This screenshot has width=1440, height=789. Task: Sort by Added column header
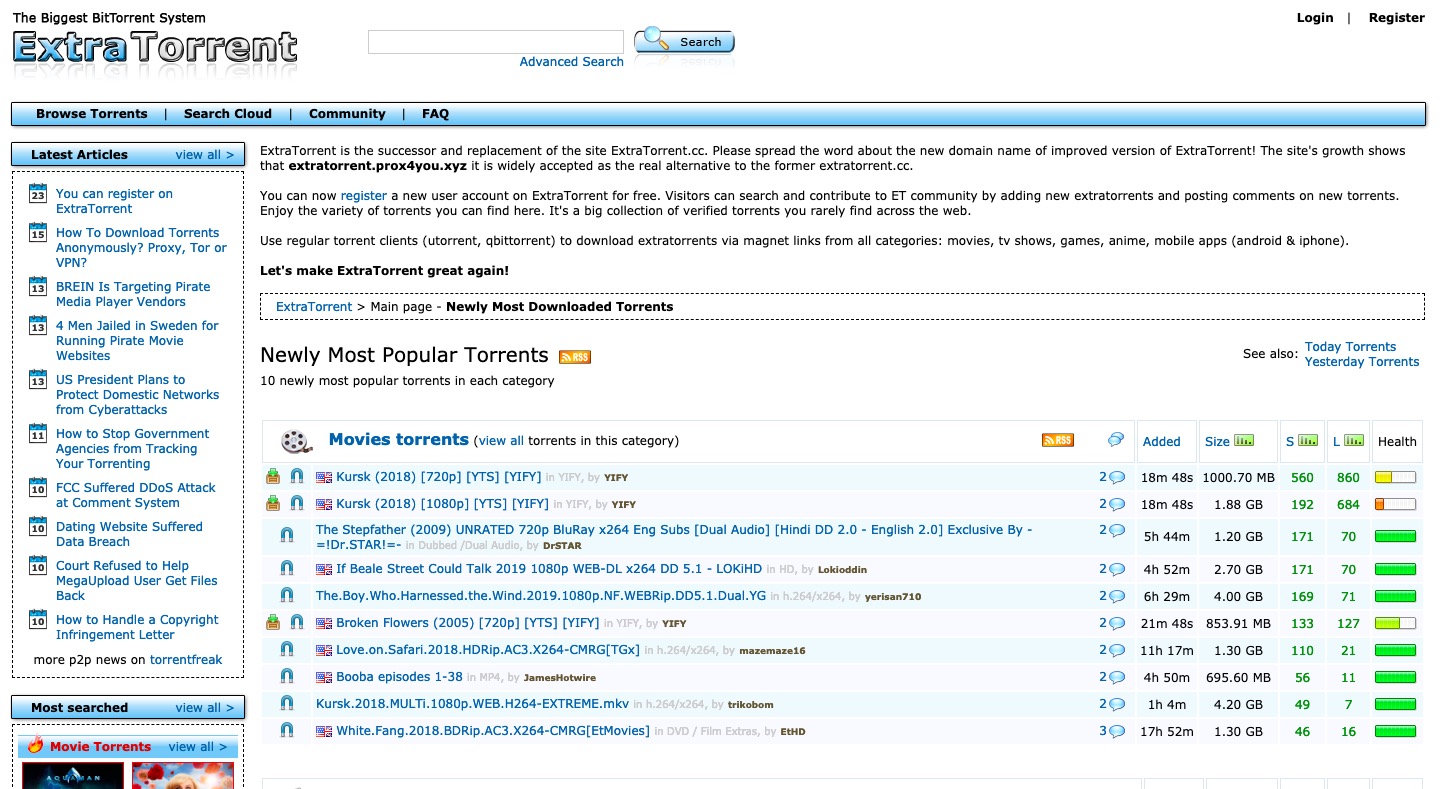[1162, 441]
